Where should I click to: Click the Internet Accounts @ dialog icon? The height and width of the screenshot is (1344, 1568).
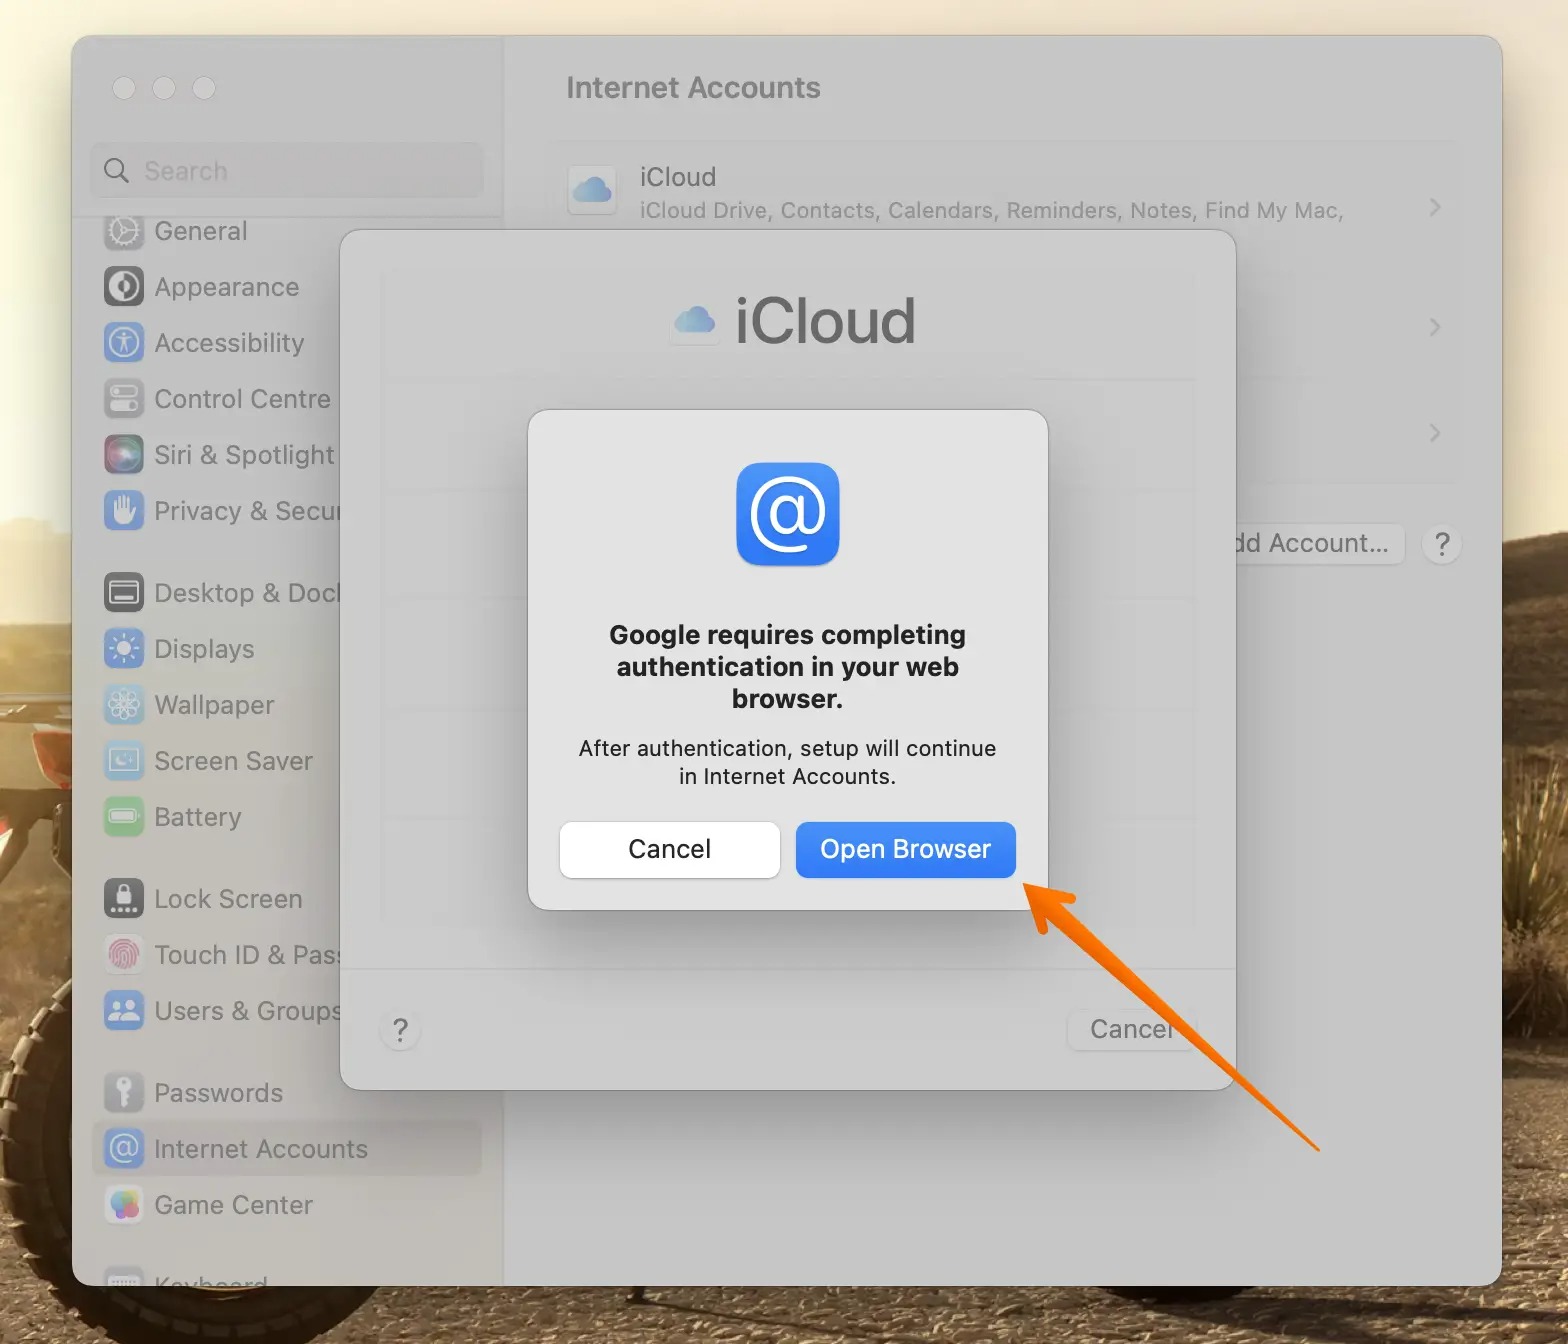(x=788, y=514)
